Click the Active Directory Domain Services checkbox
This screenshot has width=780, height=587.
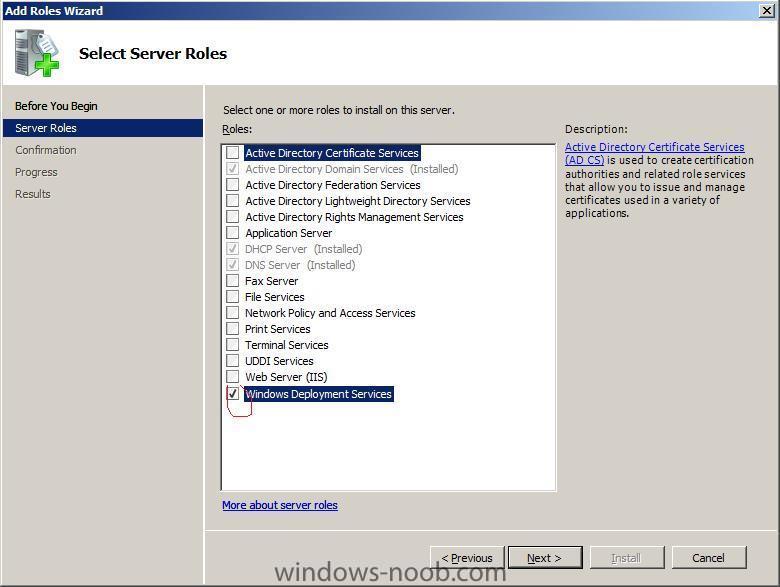pos(232,169)
